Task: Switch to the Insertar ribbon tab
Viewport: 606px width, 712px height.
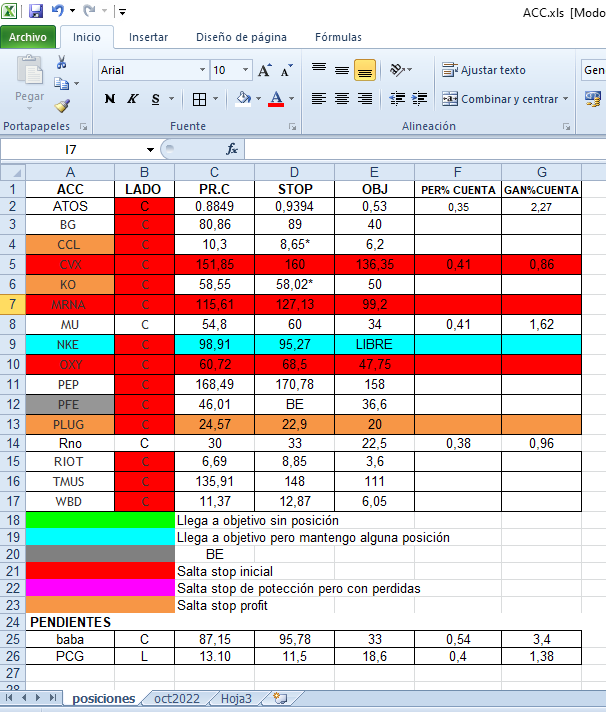Action: pyautogui.click(x=148, y=37)
